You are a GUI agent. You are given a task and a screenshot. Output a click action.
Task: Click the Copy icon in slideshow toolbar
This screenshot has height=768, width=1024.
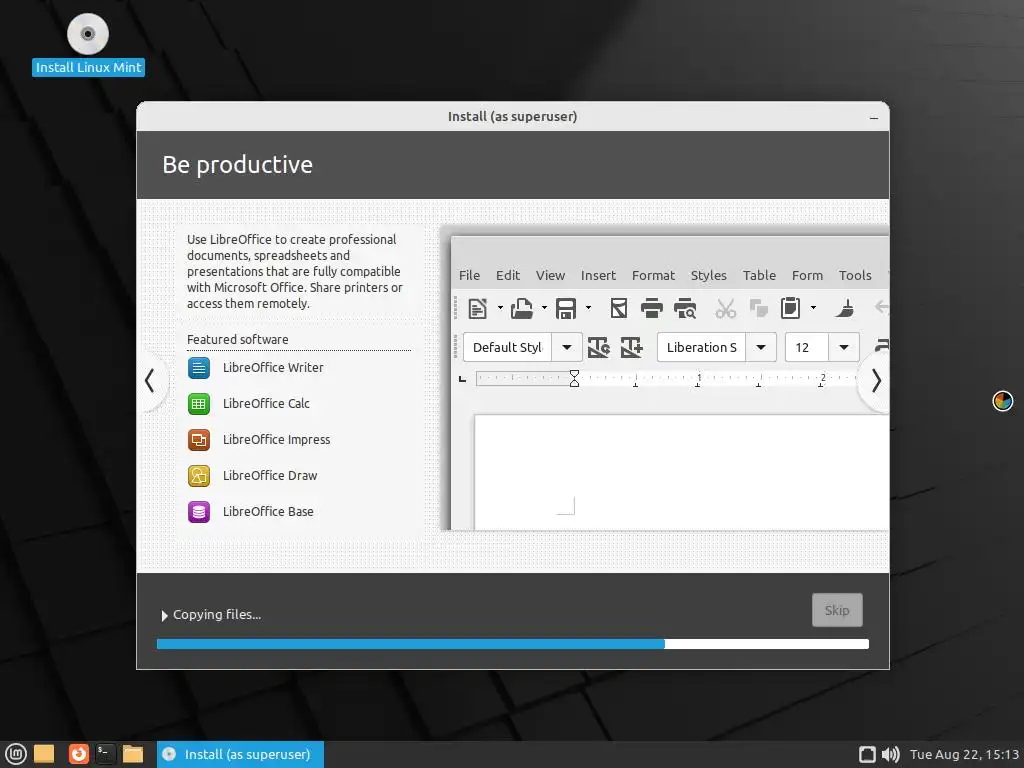pyautogui.click(x=758, y=308)
